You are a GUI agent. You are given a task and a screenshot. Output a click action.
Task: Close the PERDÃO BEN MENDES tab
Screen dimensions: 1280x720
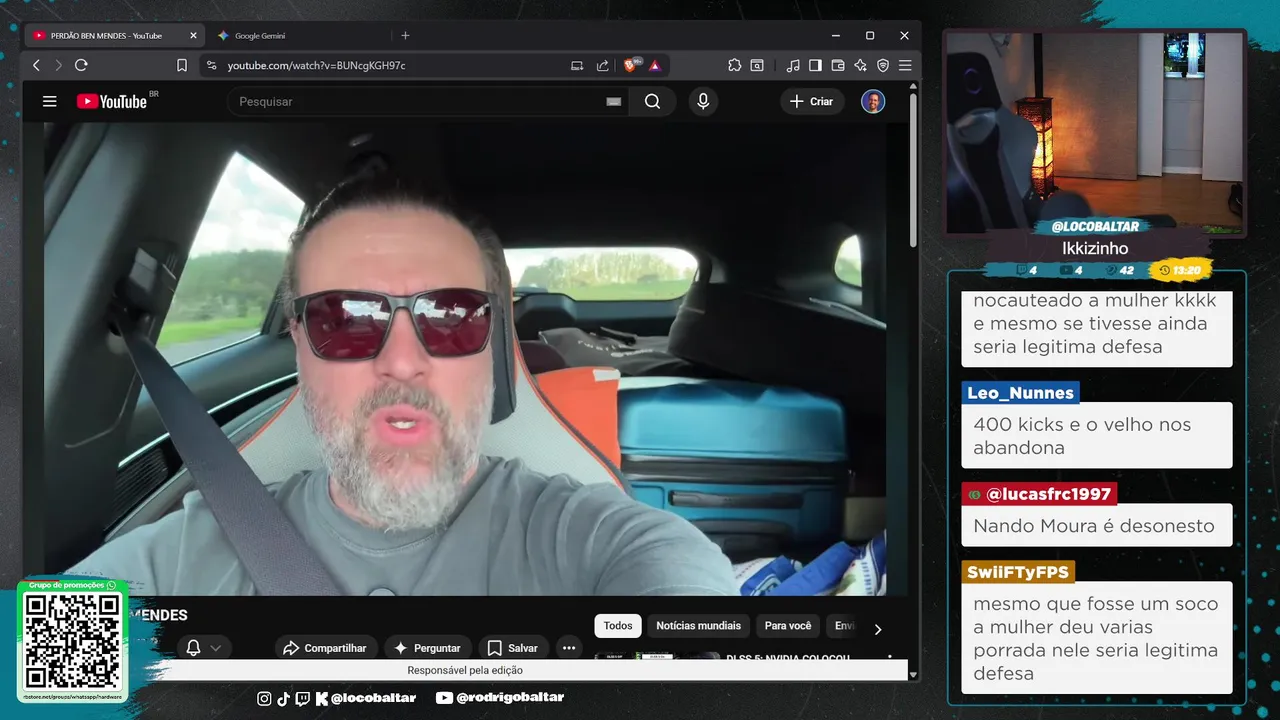point(193,36)
